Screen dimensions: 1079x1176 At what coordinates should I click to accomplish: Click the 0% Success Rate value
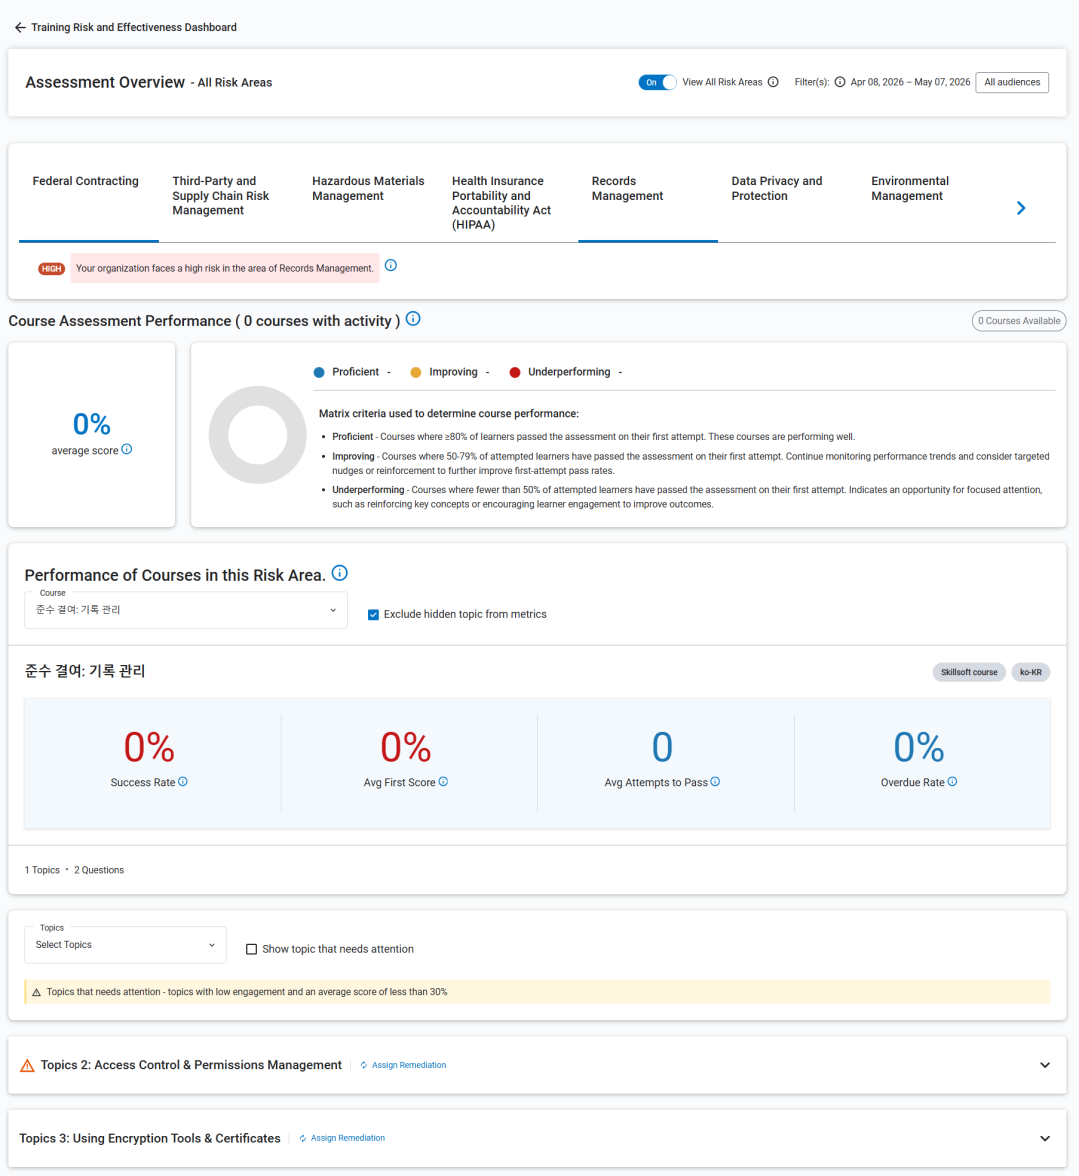click(x=149, y=747)
